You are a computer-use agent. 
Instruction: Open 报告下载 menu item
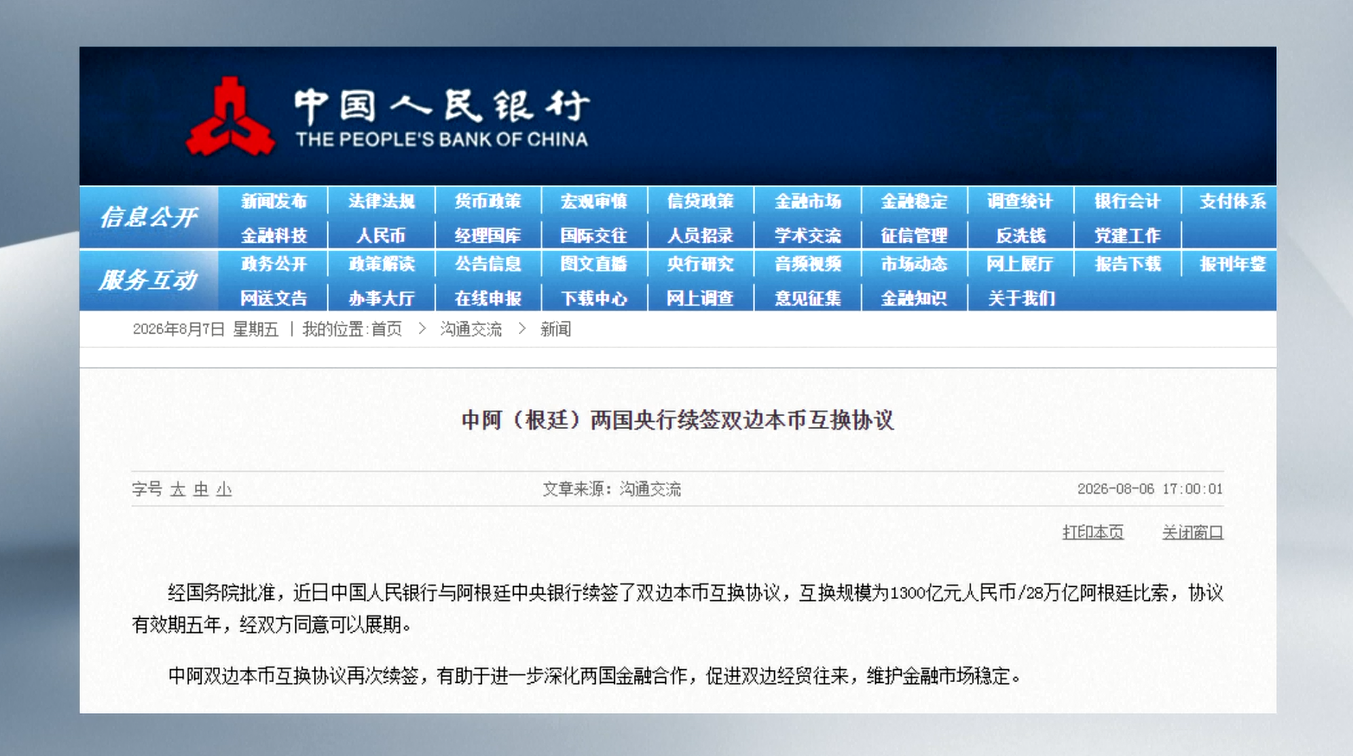[1128, 264]
